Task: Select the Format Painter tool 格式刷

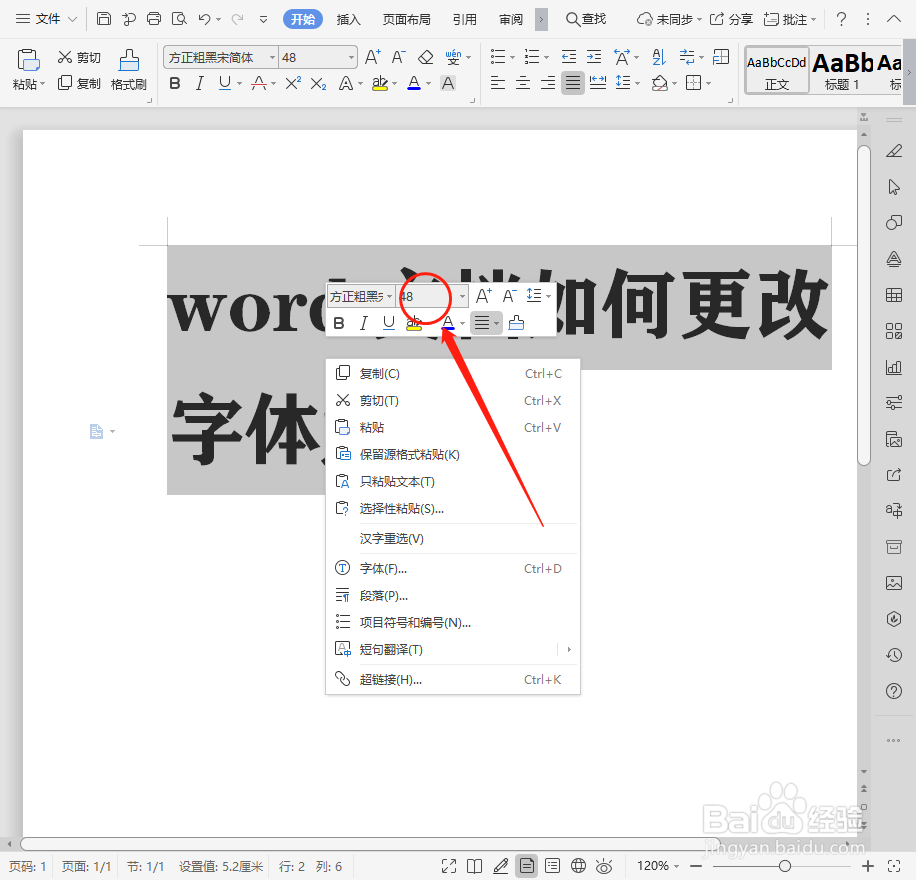Action: 128,69
